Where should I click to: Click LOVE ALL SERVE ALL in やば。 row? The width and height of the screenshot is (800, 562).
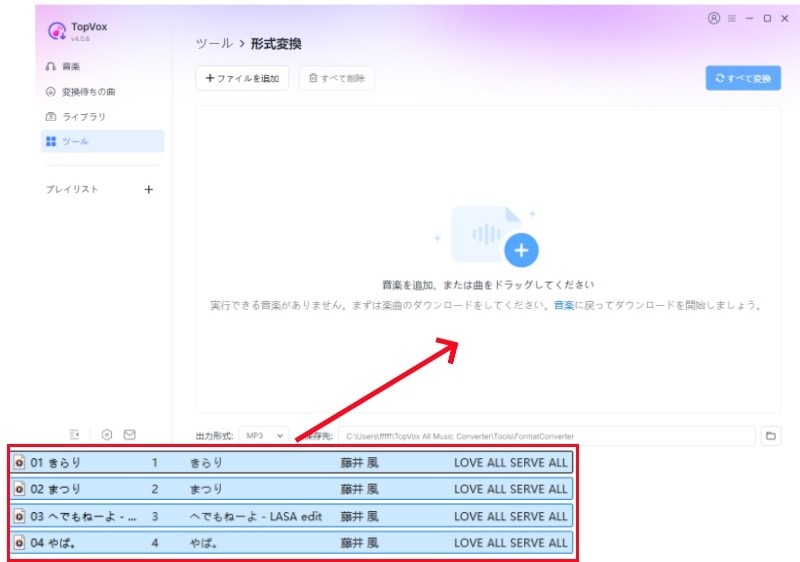coord(511,543)
